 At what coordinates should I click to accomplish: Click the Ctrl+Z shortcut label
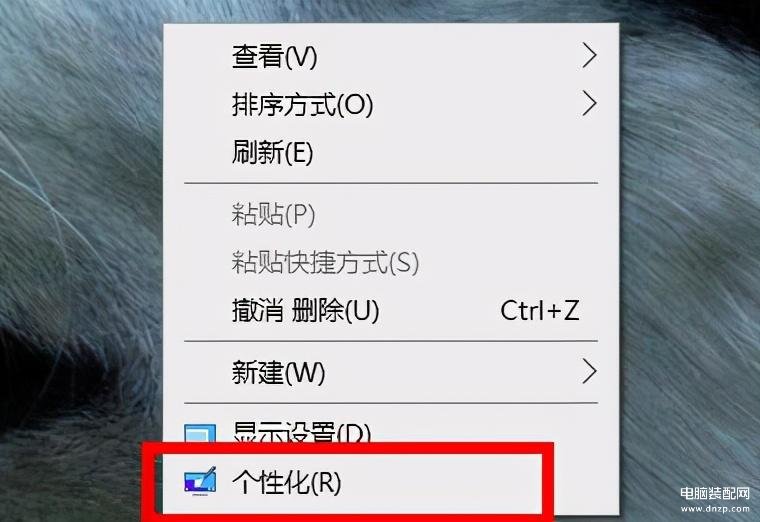click(539, 310)
